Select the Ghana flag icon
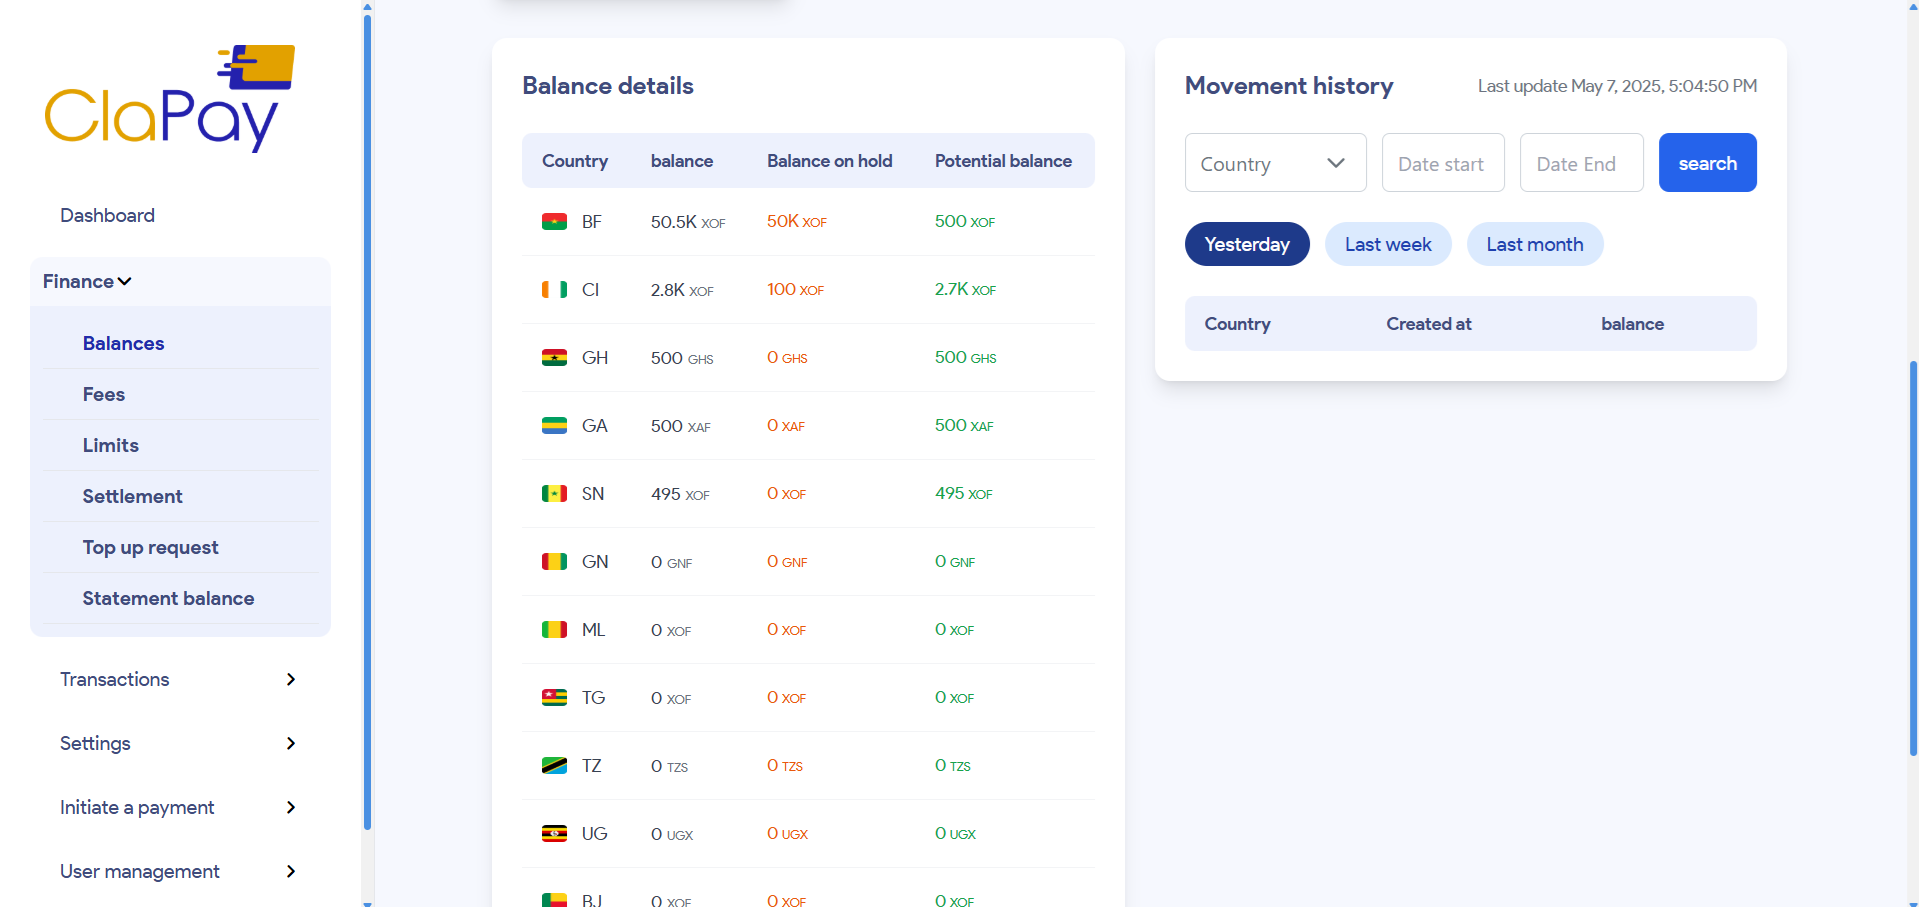The image size is (1919, 913). [x=554, y=357]
